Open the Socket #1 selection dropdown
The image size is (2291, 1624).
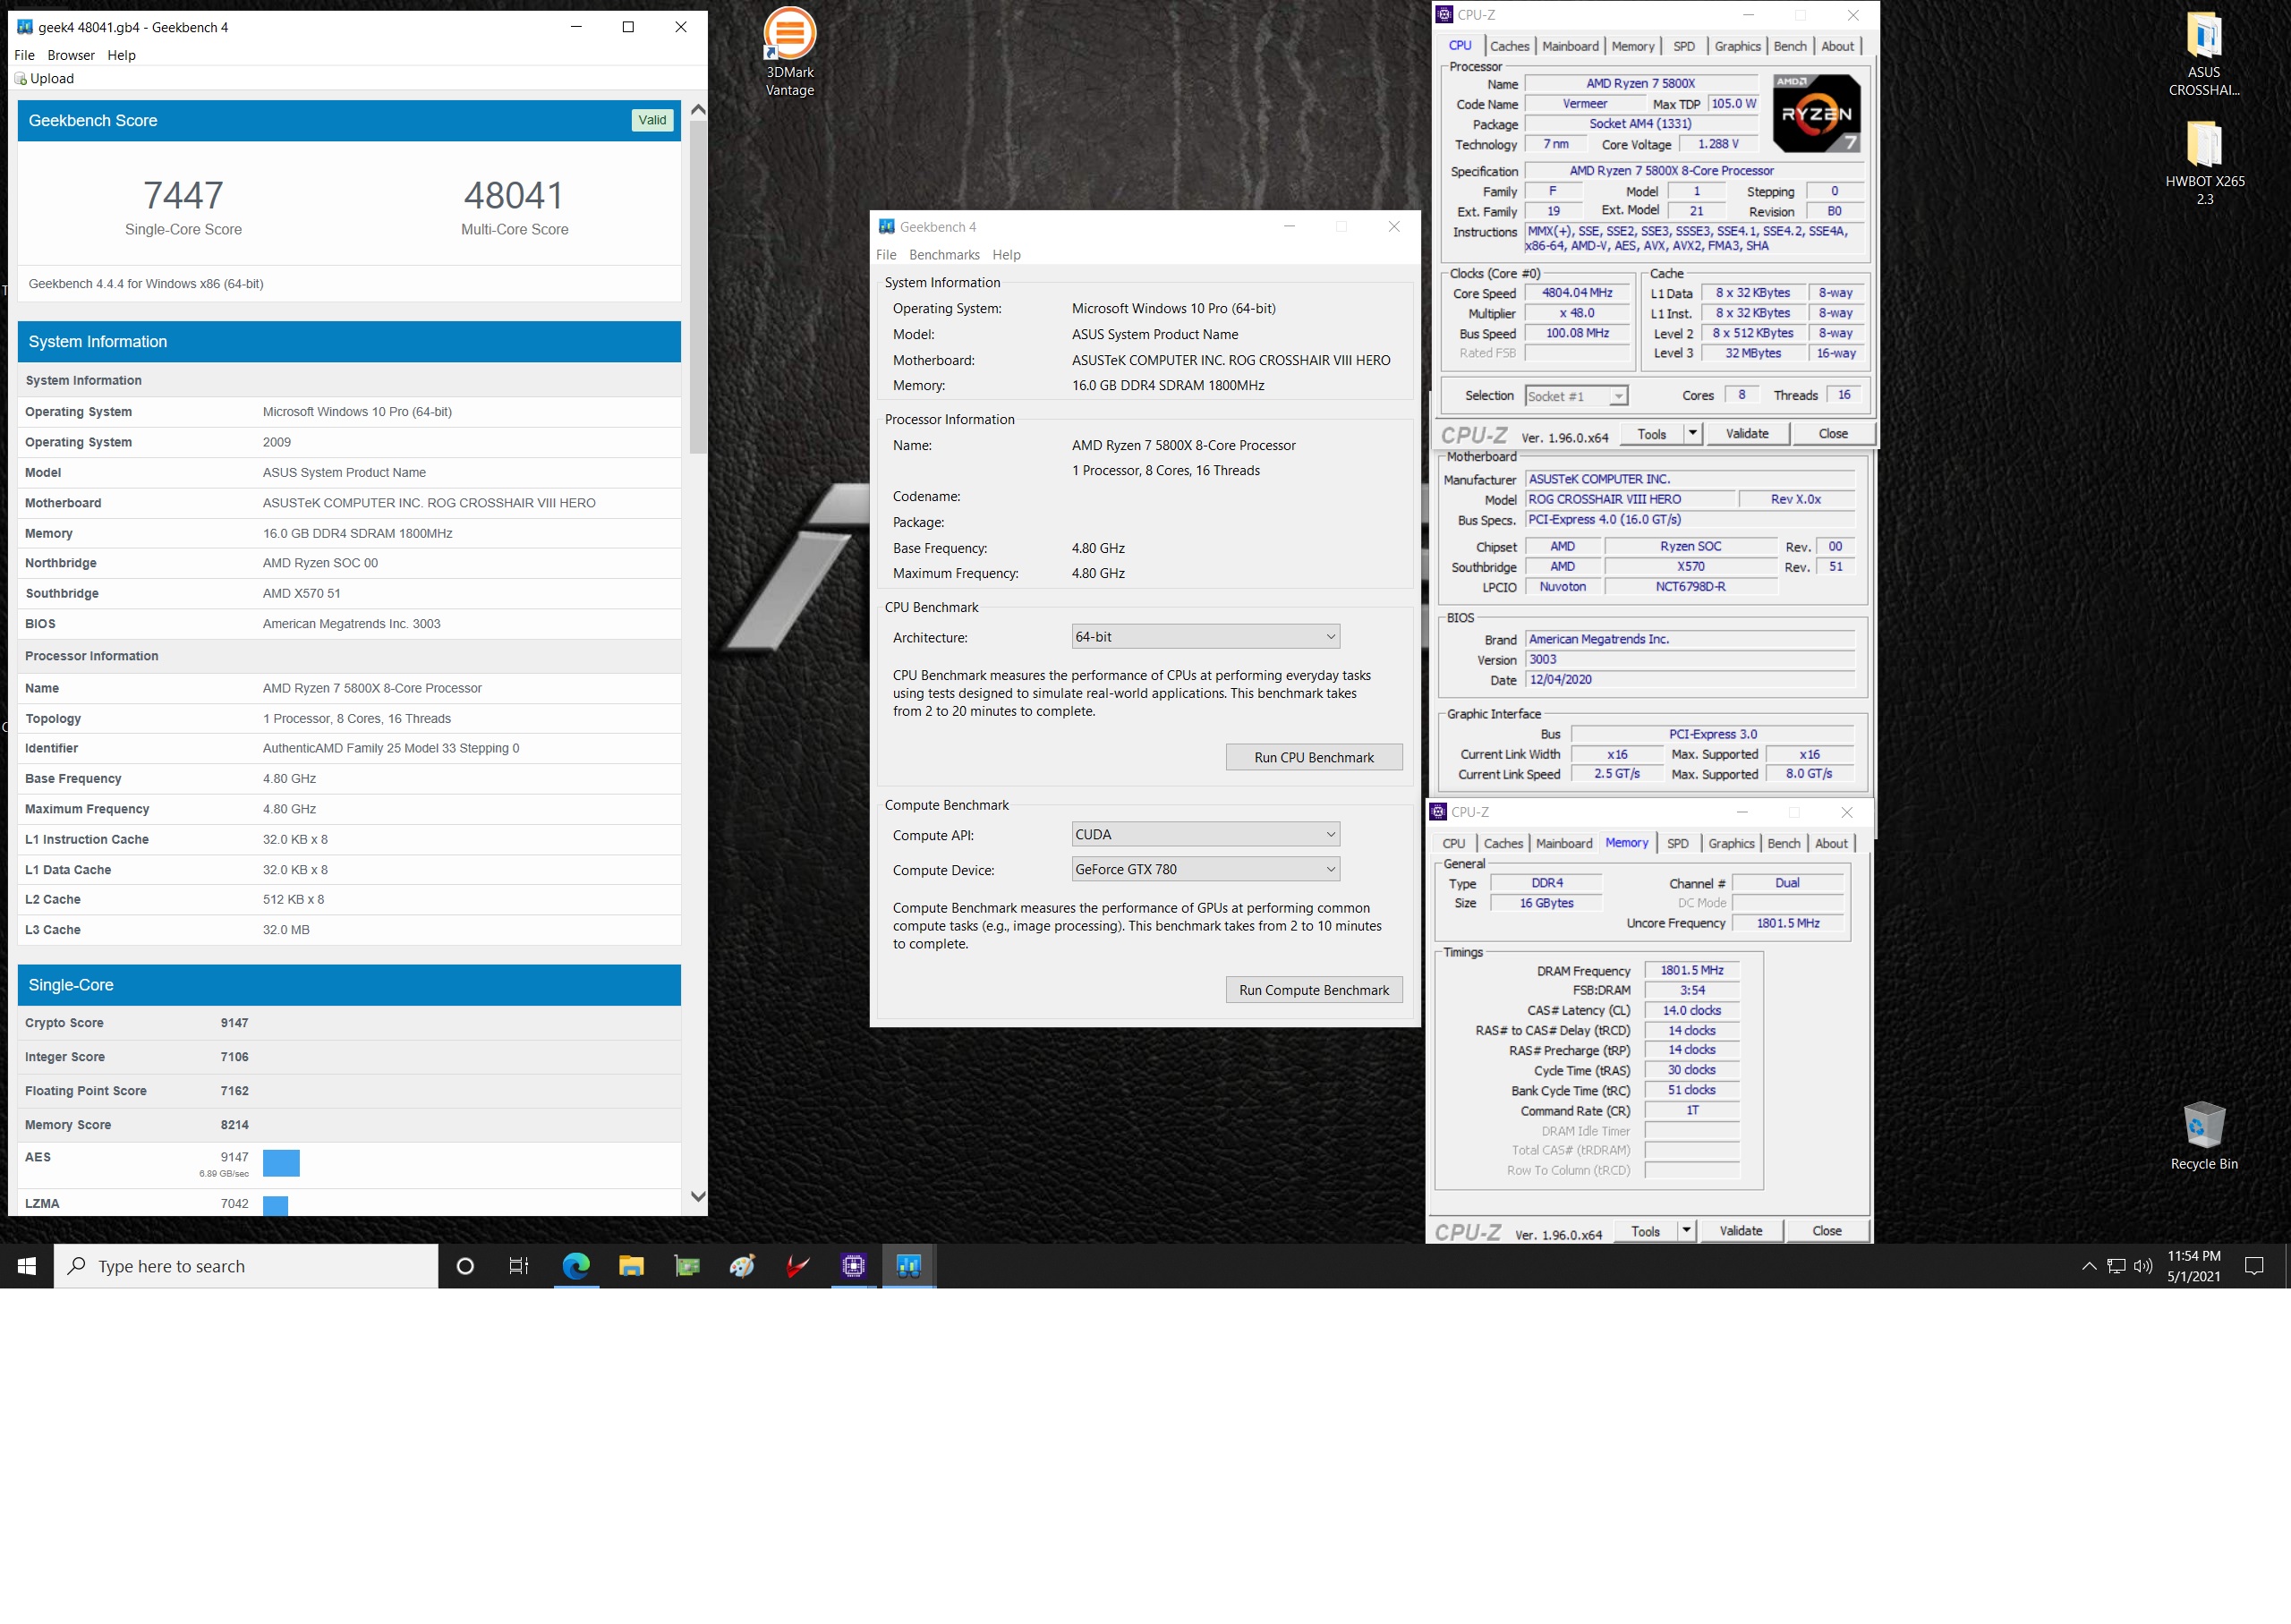click(x=1576, y=396)
